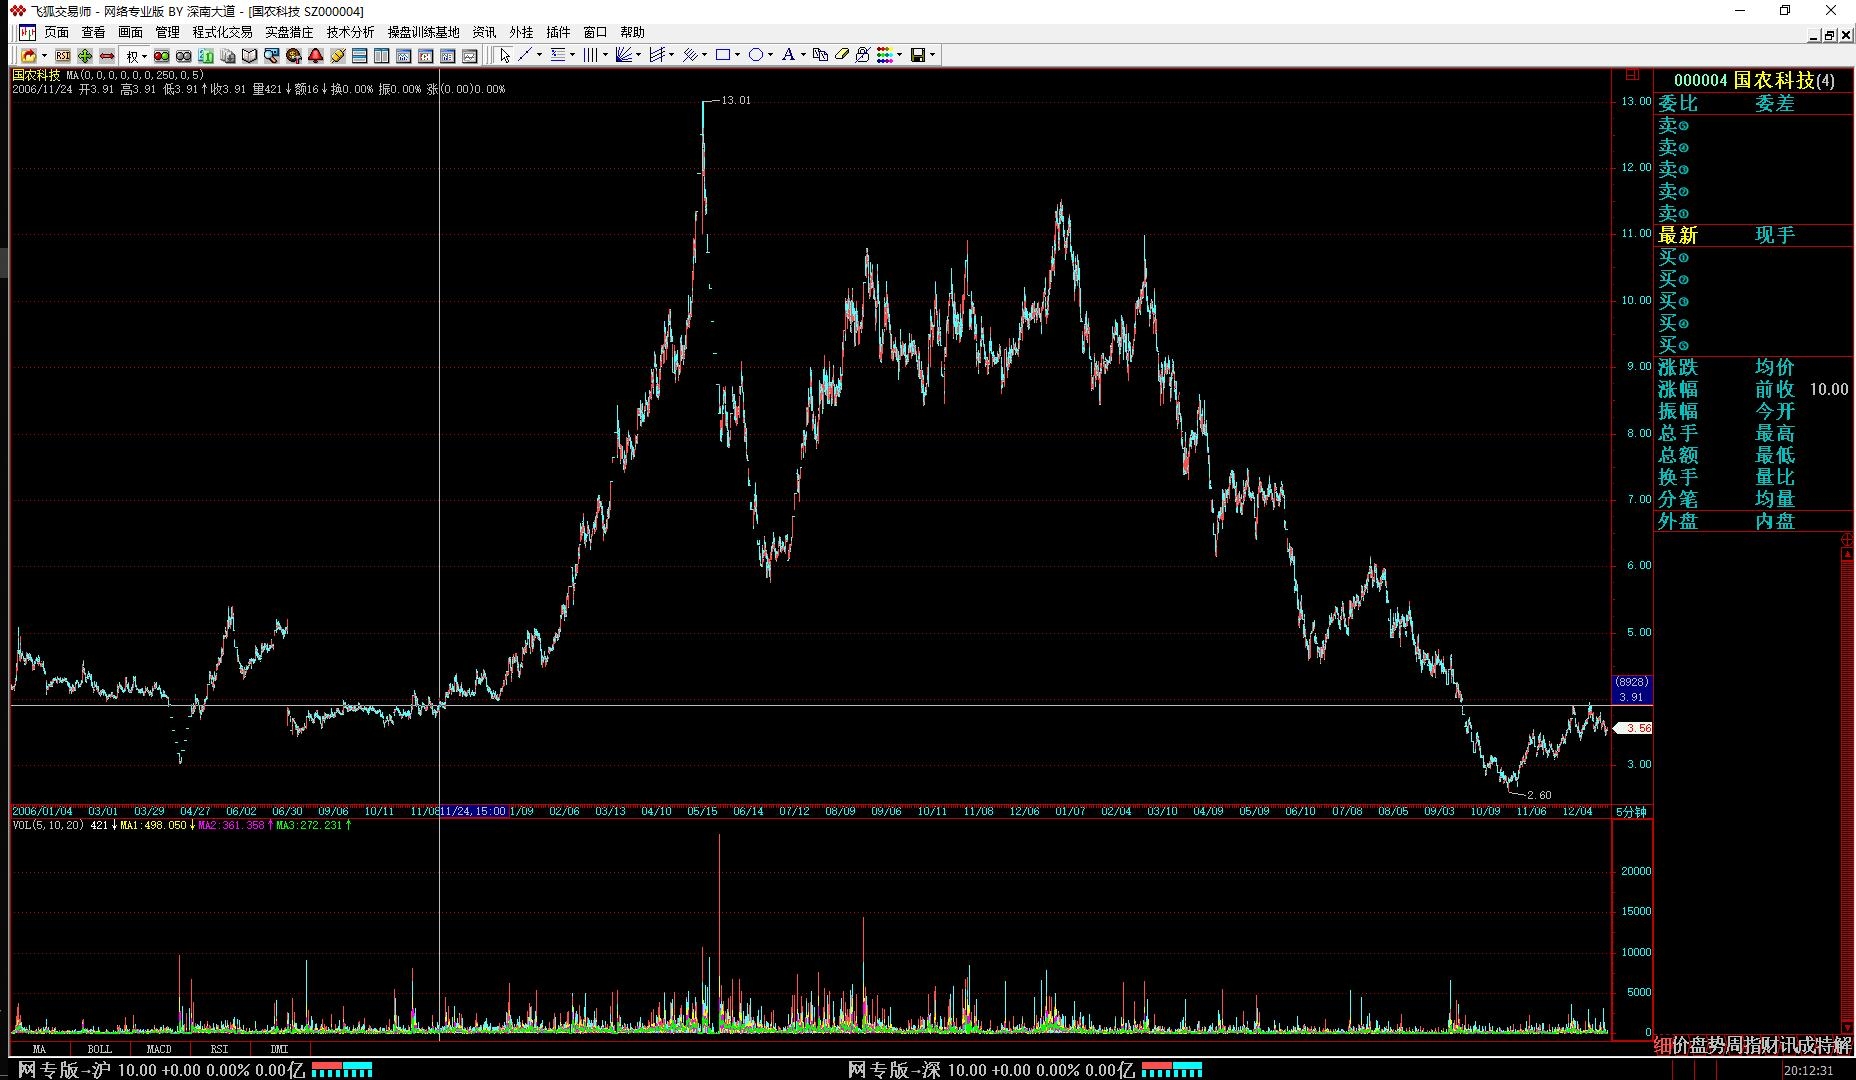Click the 000004 国农科技 stock title
Viewport: 1856px width, 1080px height.
tap(1753, 80)
